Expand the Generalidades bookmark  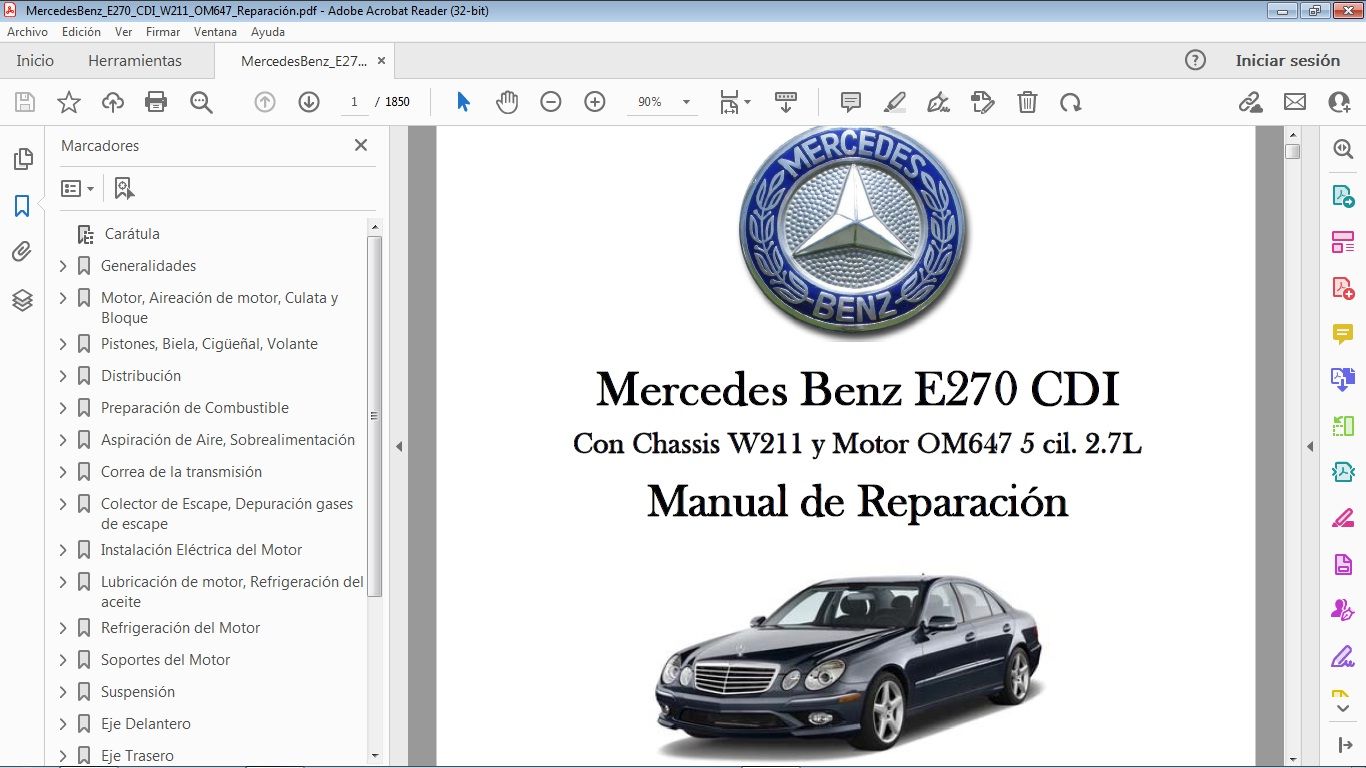pos(63,266)
